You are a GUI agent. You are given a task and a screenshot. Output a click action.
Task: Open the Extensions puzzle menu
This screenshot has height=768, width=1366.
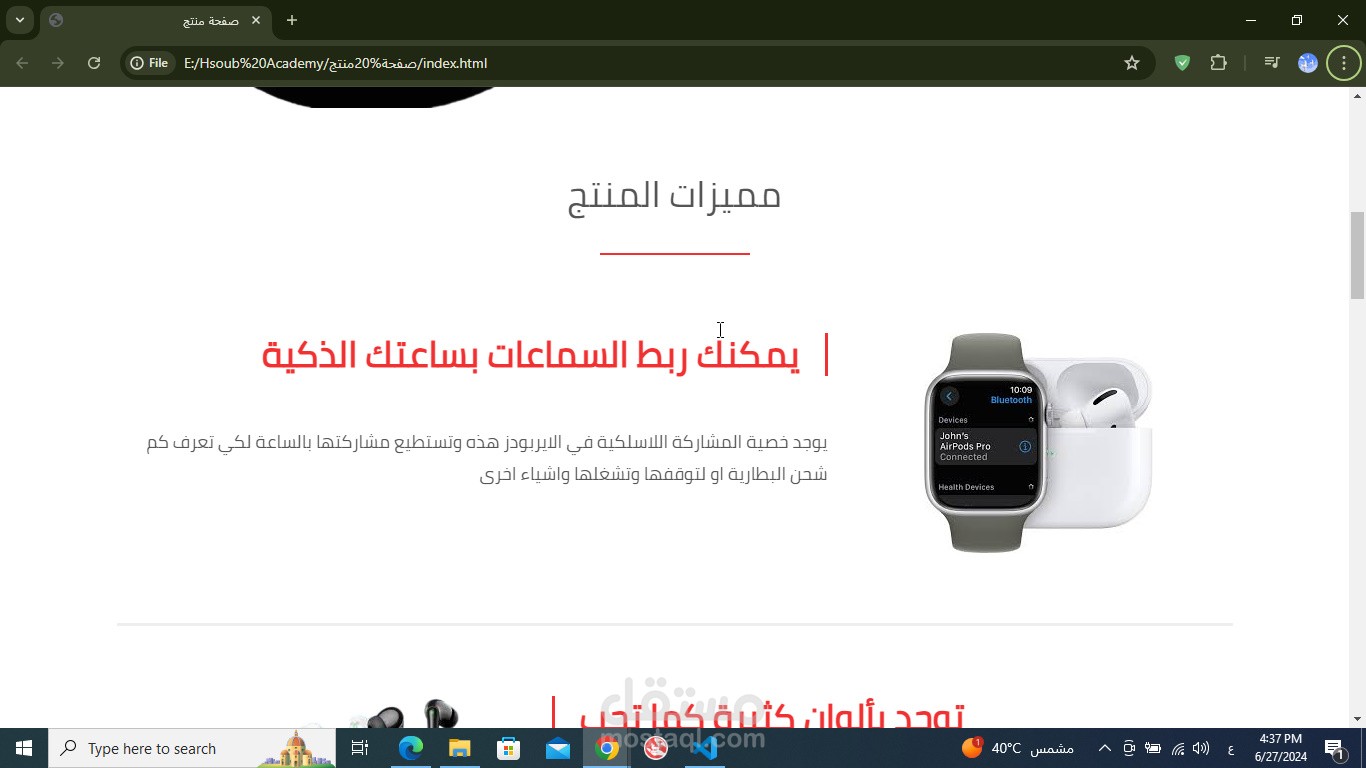(1218, 63)
